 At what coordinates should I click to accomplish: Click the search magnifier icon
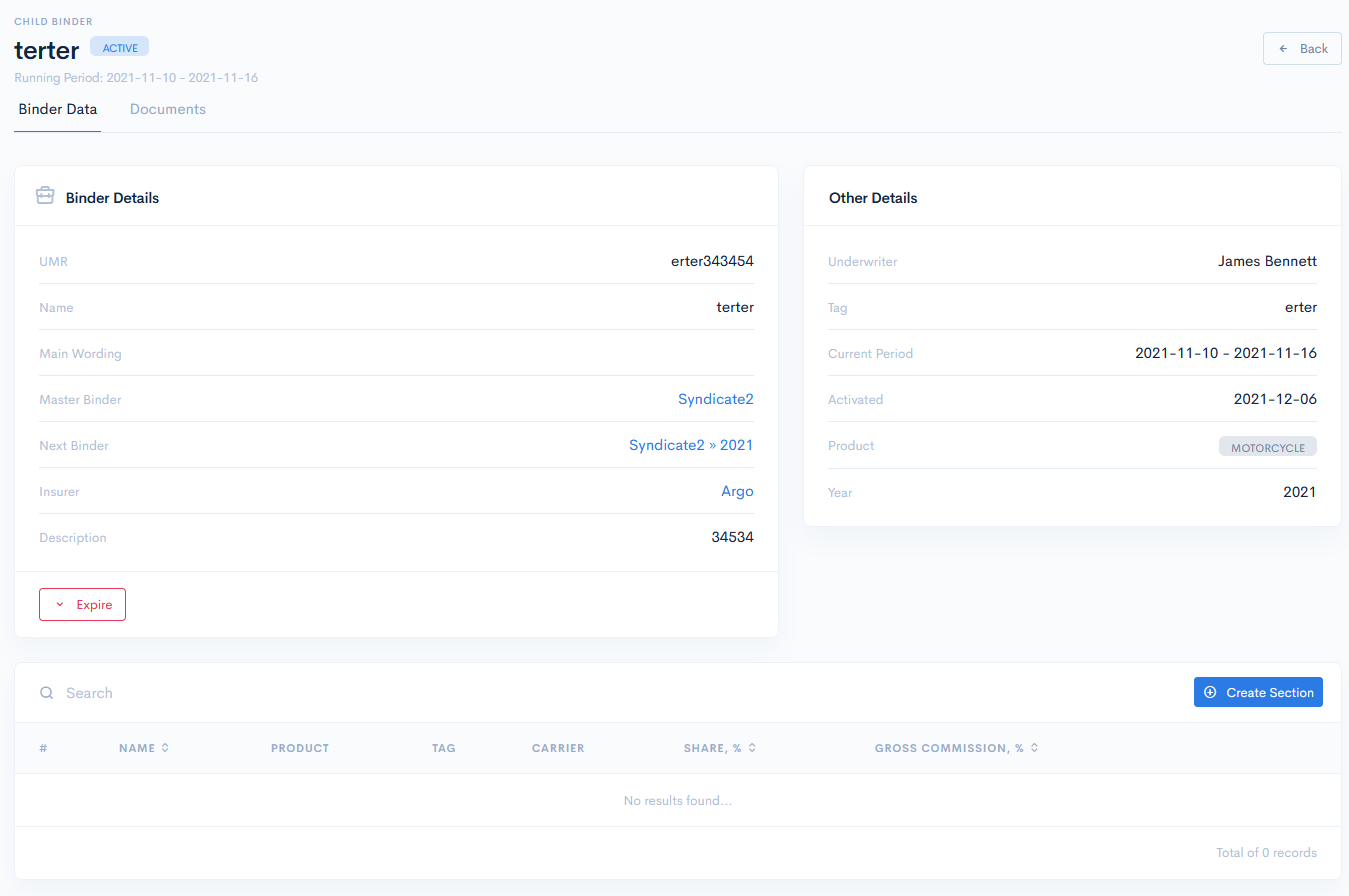coord(46,693)
